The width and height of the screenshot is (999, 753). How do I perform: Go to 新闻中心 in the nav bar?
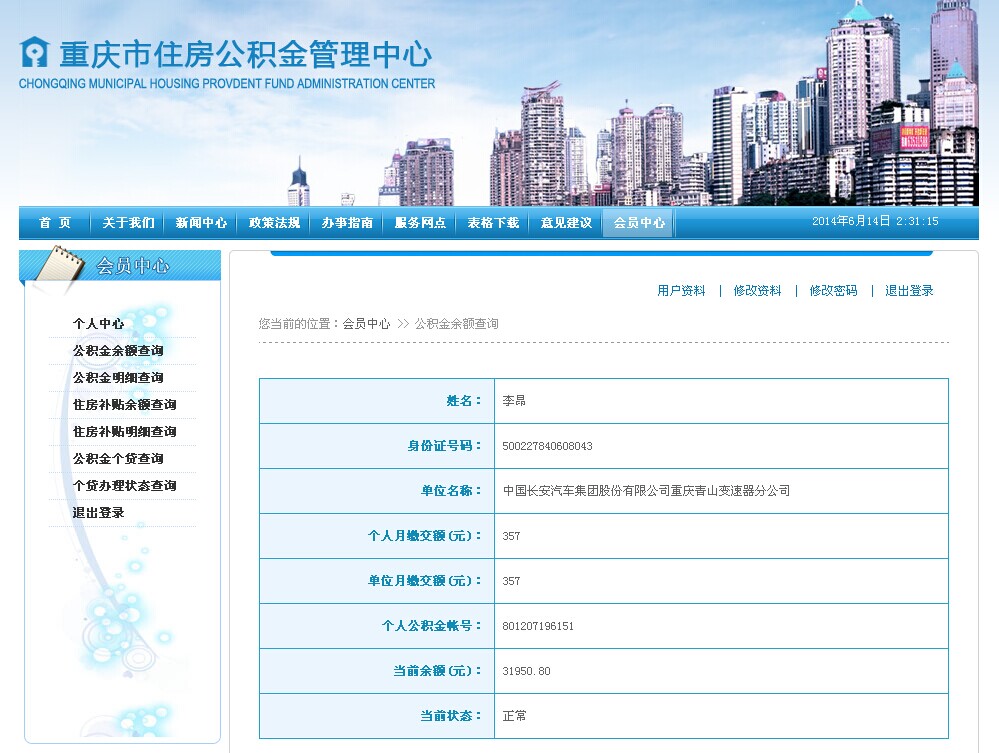(201, 222)
